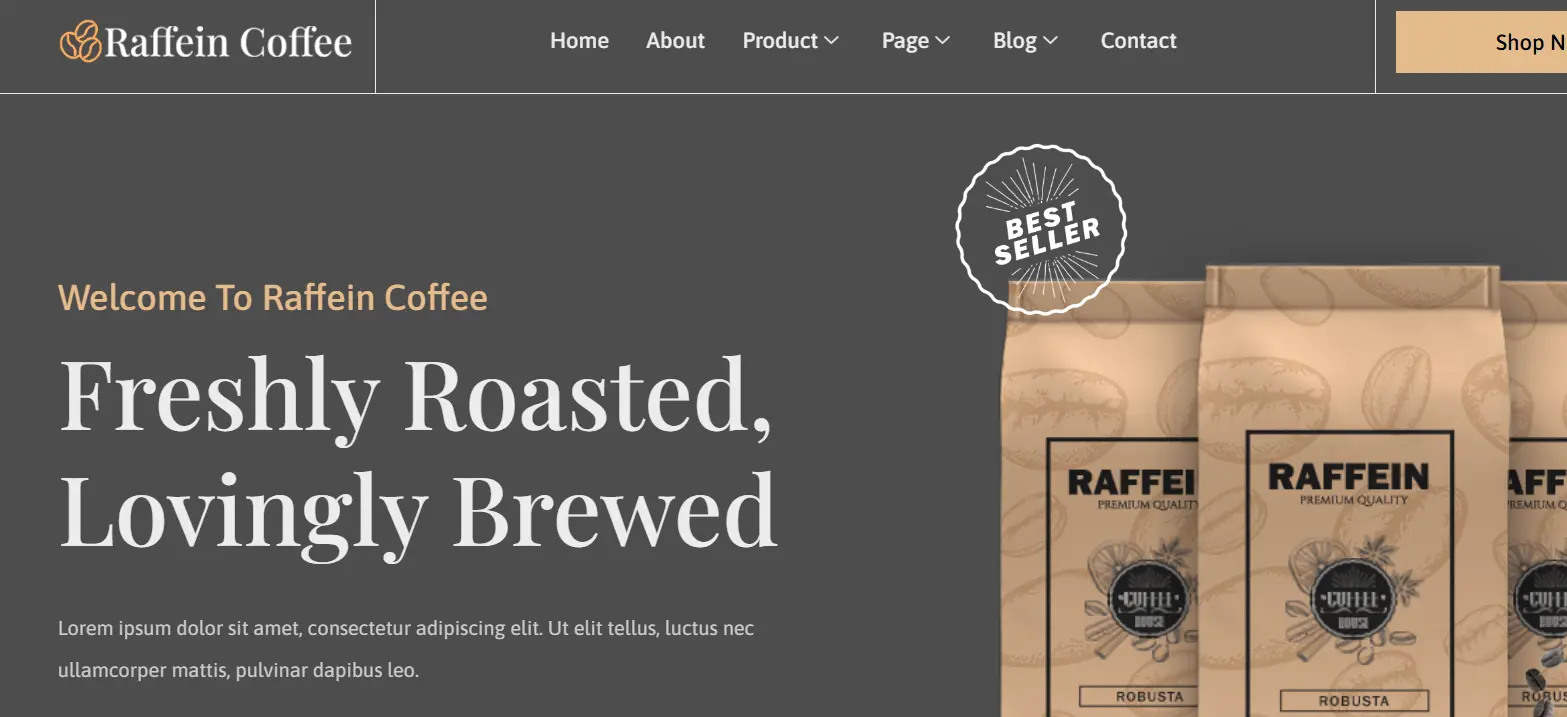Go to the About page
The height and width of the screenshot is (717, 1567).
(675, 41)
